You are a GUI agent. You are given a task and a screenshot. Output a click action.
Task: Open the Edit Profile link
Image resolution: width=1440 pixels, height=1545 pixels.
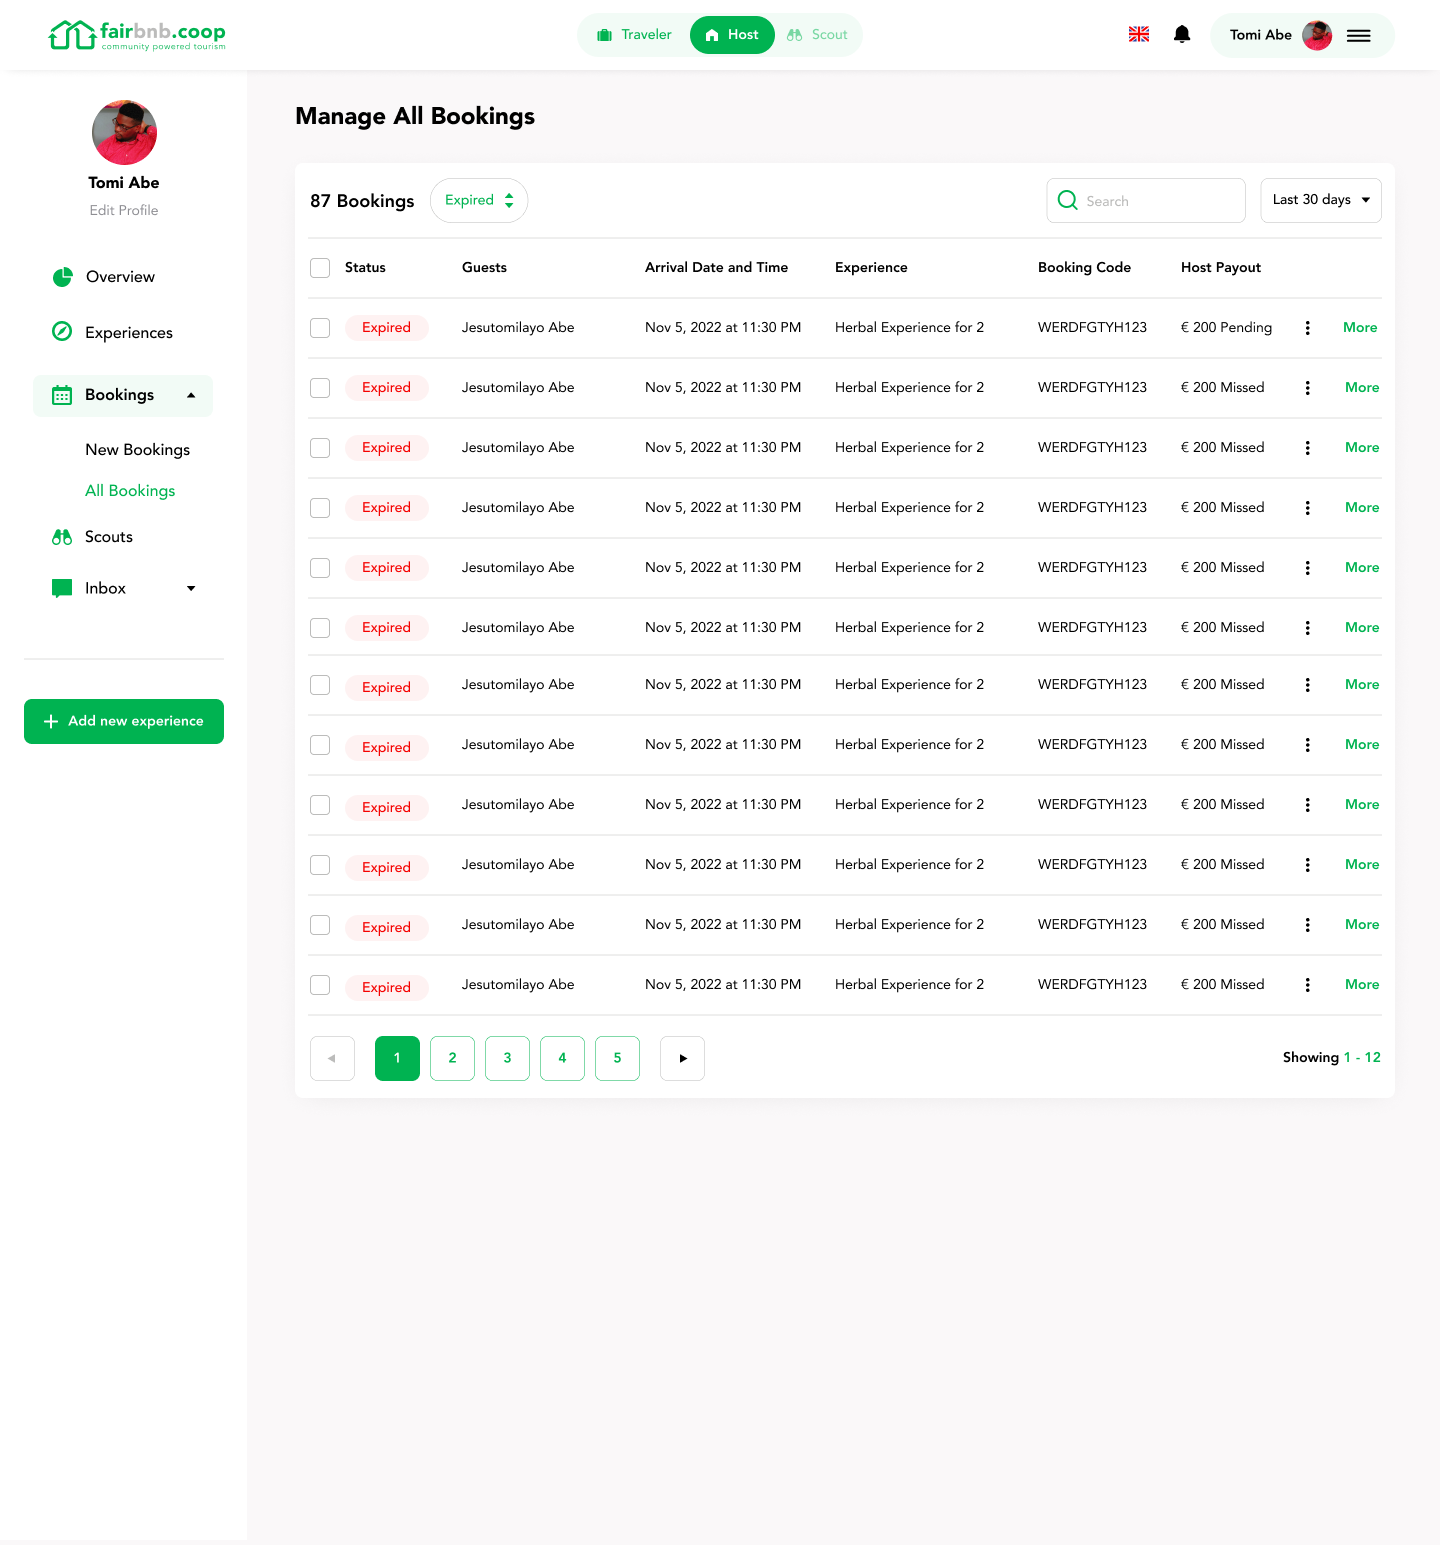pos(124,210)
